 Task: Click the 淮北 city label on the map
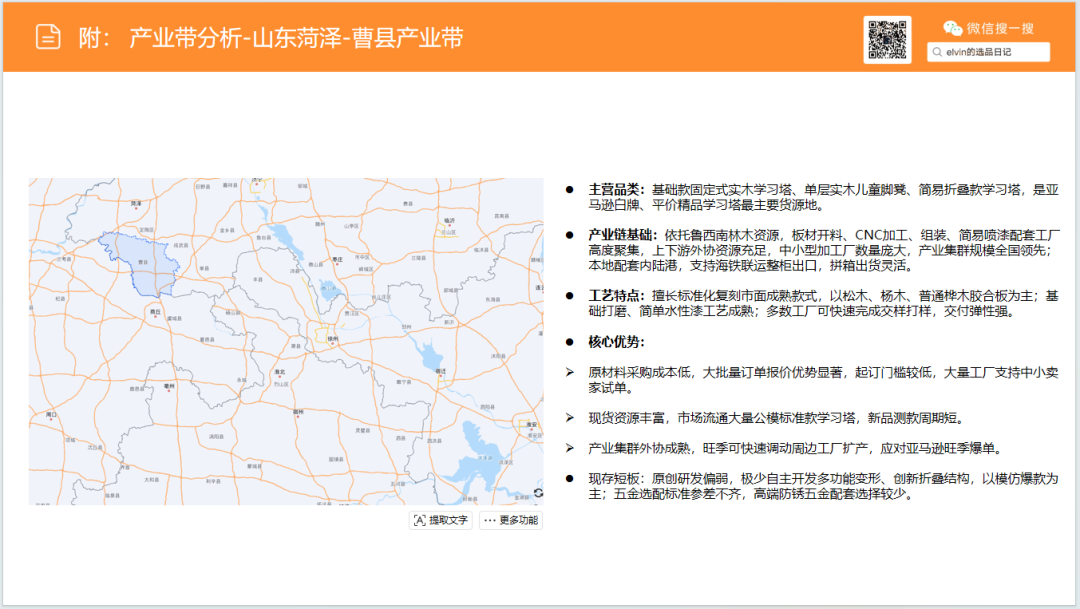coord(280,372)
